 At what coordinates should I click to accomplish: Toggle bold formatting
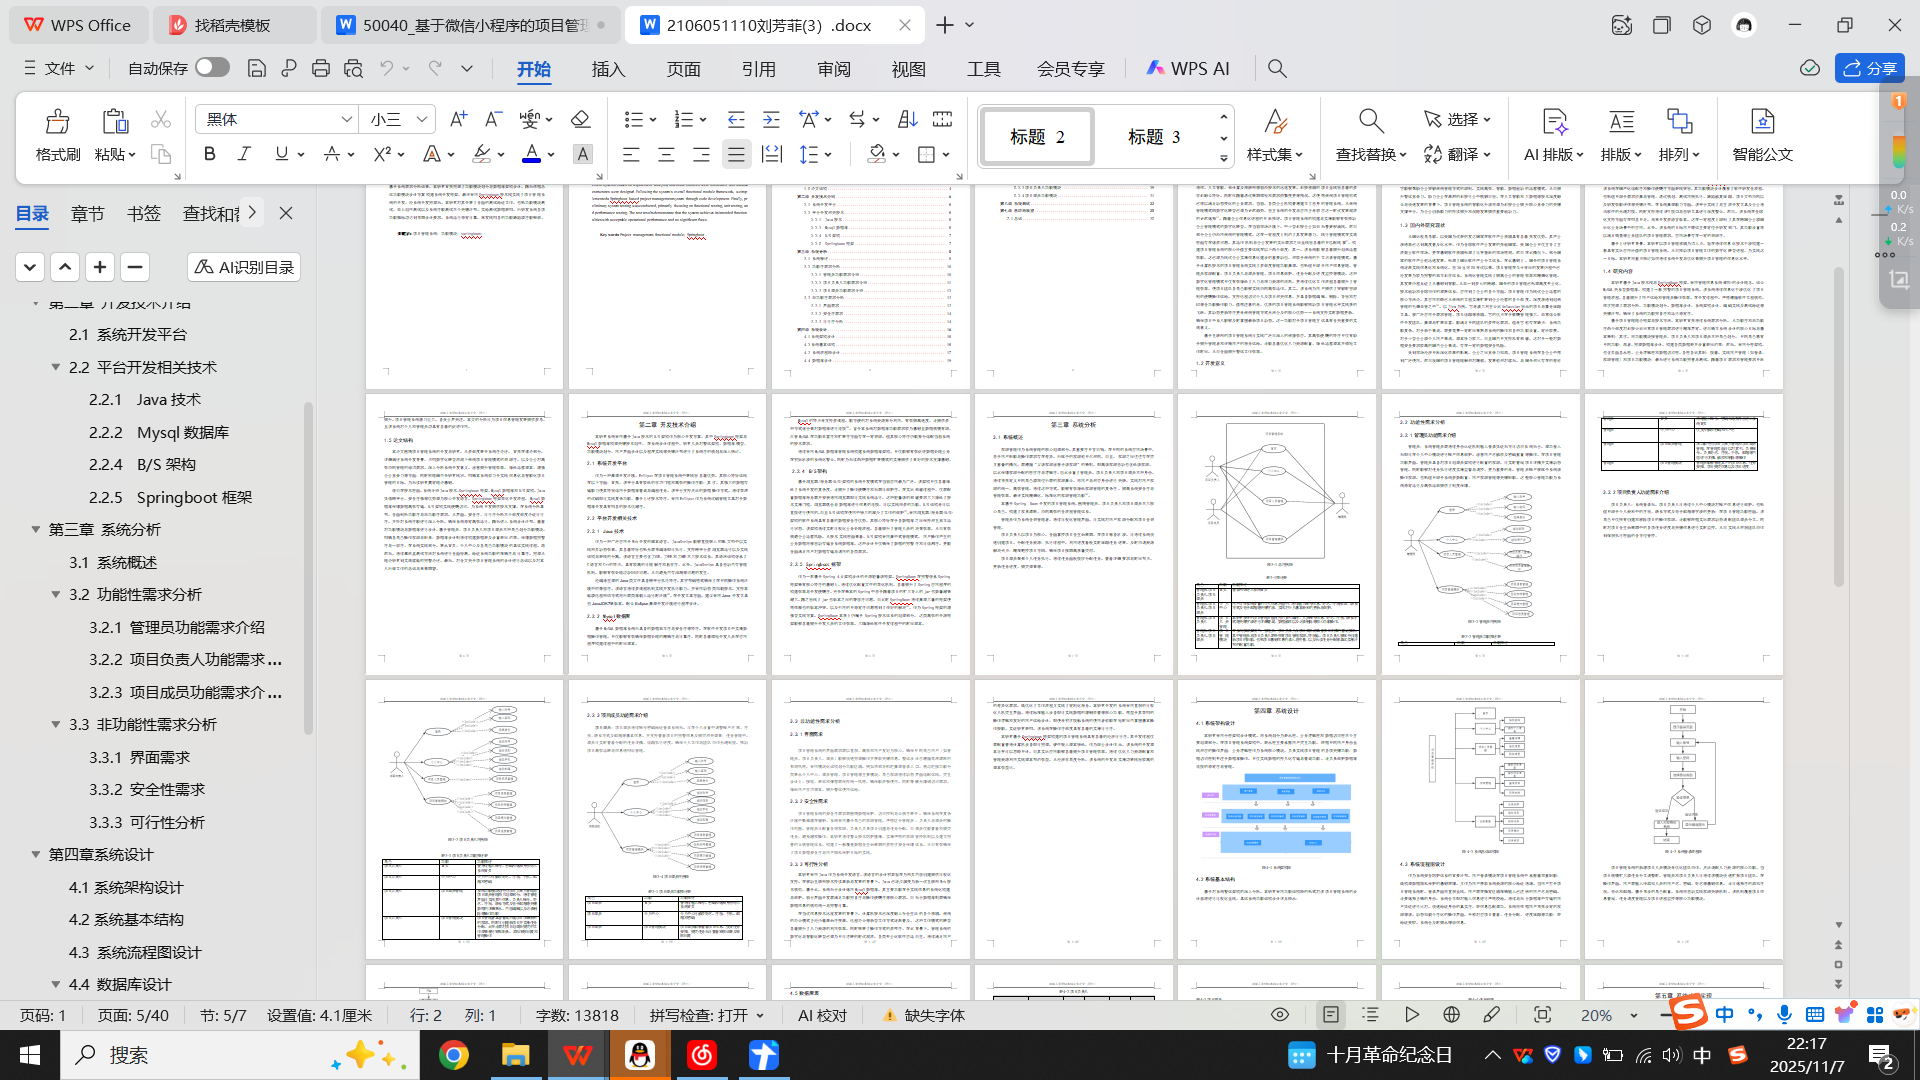(209, 154)
